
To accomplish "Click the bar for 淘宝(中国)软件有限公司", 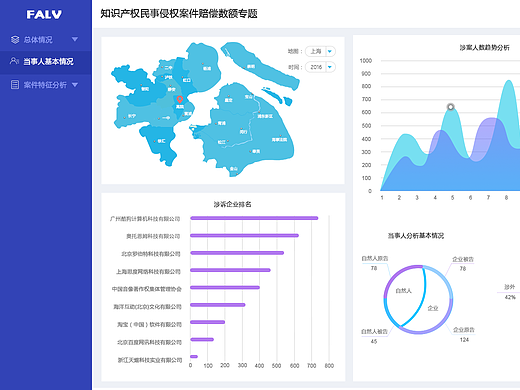I will tap(208, 322).
